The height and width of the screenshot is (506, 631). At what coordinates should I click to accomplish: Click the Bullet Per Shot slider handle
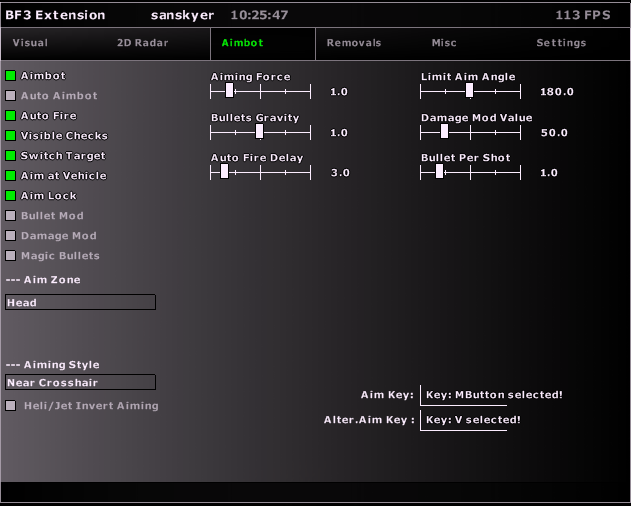coord(439,171)
